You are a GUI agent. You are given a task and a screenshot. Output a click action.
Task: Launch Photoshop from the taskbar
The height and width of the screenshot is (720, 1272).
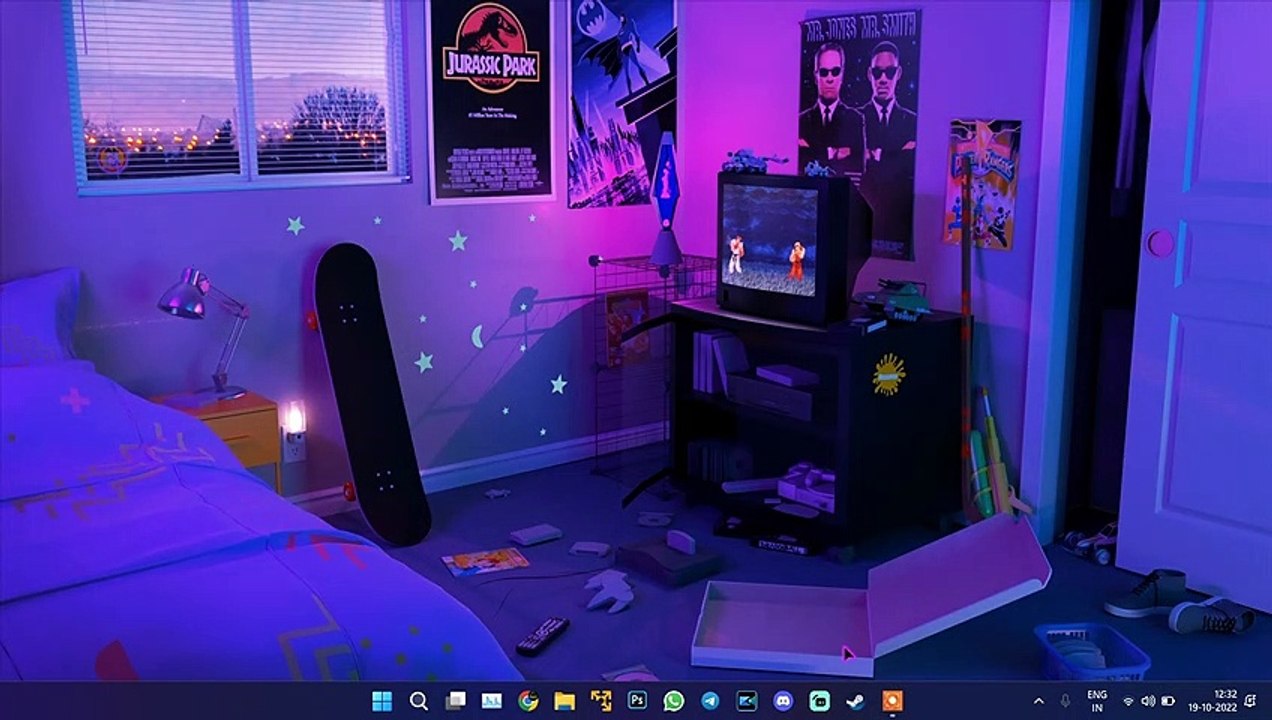click(x=637, y=701)
